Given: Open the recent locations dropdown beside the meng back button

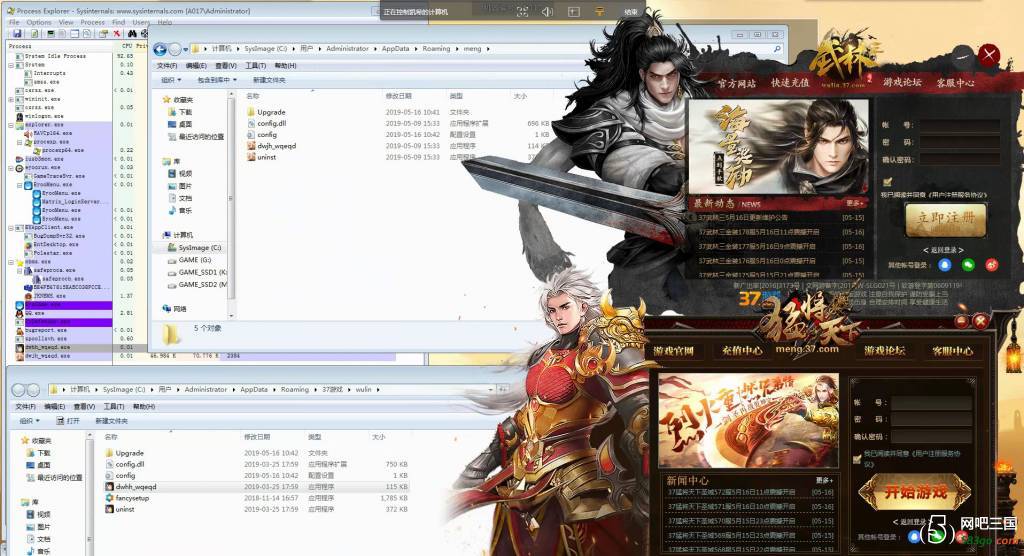Looking at the screenshot, I should [186, 49].
